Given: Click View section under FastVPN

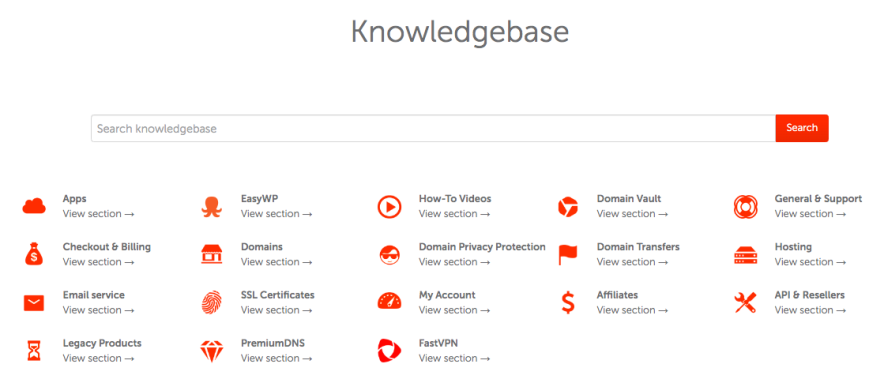Looking at the screenshot, I should click(454, 358).
